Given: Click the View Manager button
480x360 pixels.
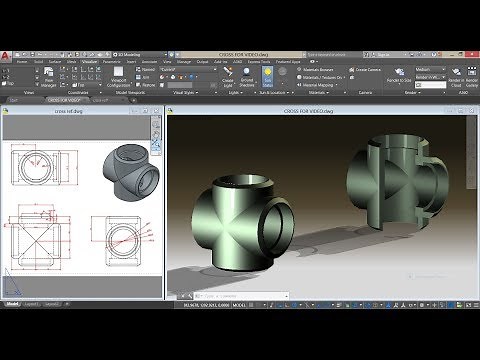Looking at the screenshot, I should (x=49, y=77).
